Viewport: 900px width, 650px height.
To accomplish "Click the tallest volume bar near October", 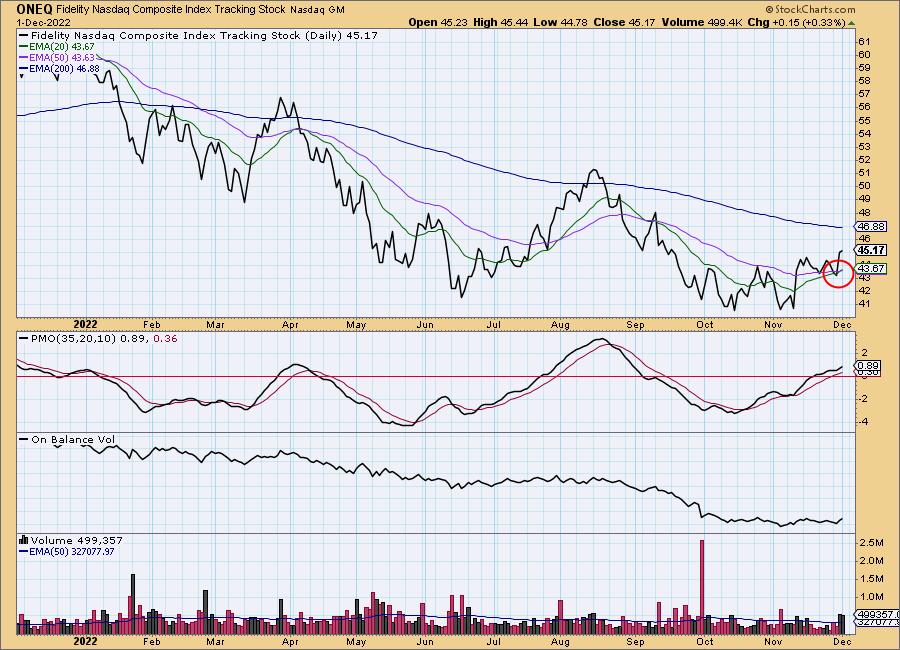I will [701, 587].
